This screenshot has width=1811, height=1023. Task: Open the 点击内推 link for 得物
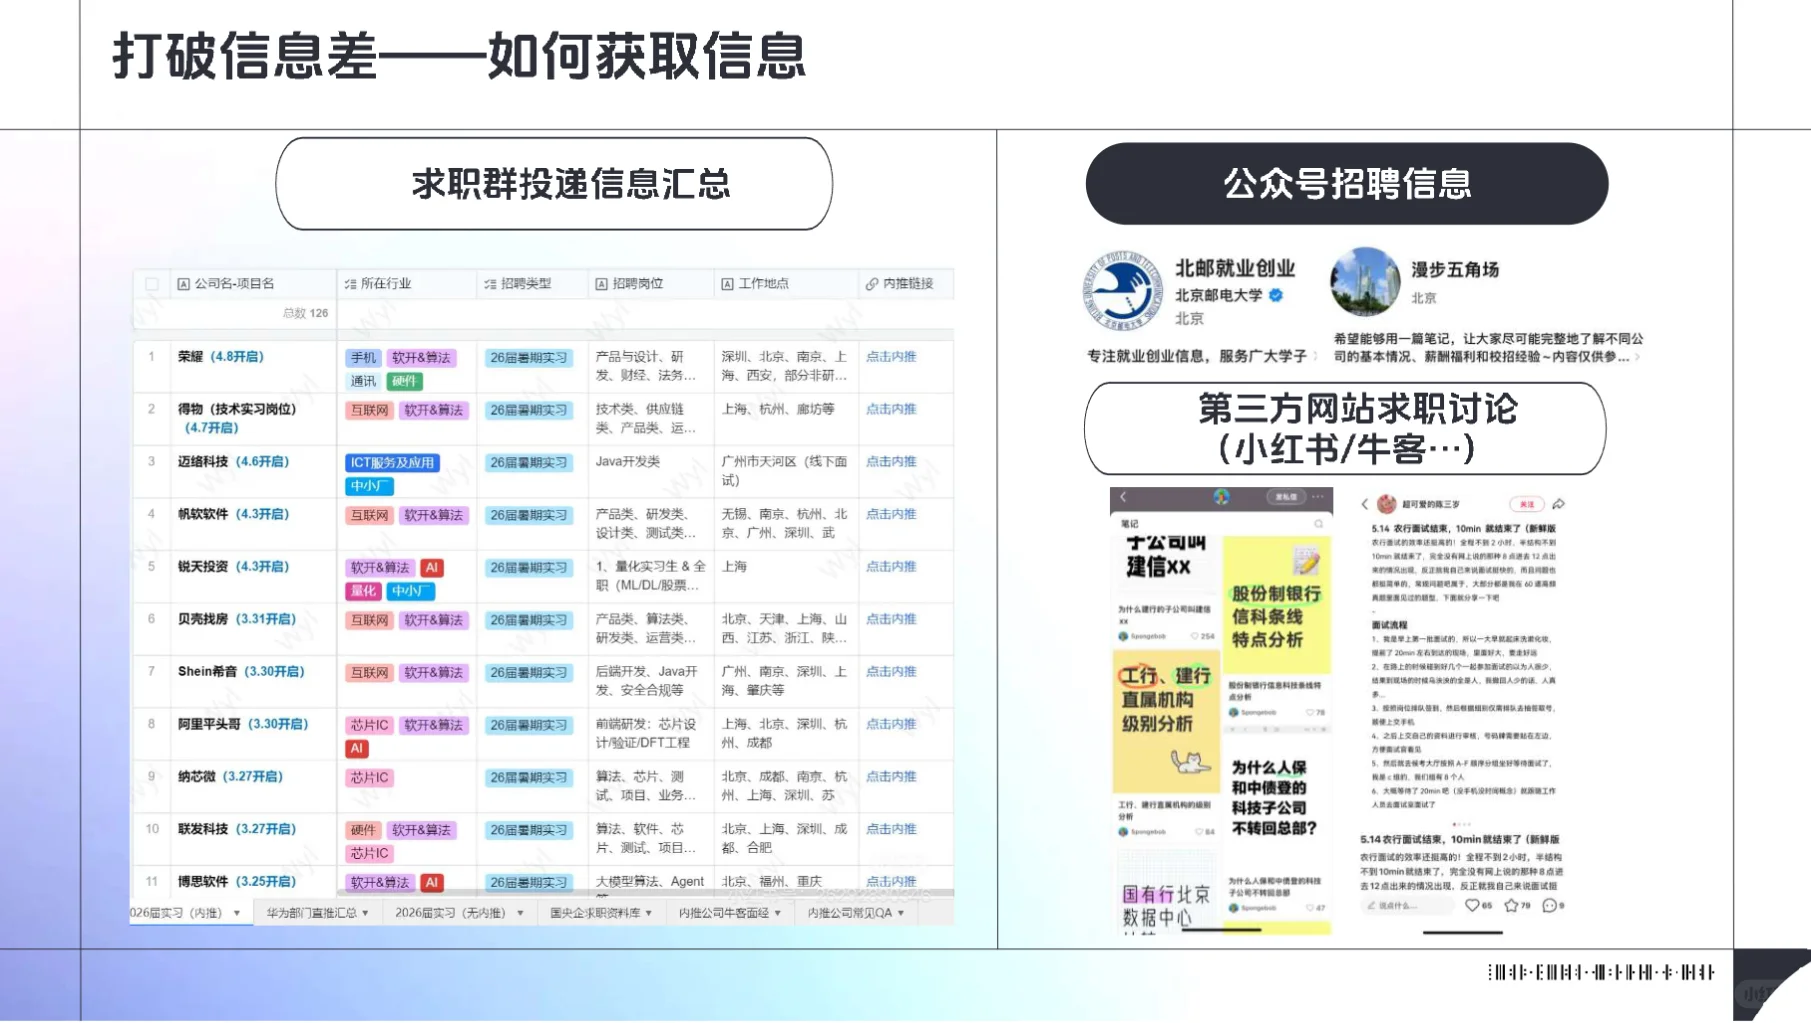891,408
